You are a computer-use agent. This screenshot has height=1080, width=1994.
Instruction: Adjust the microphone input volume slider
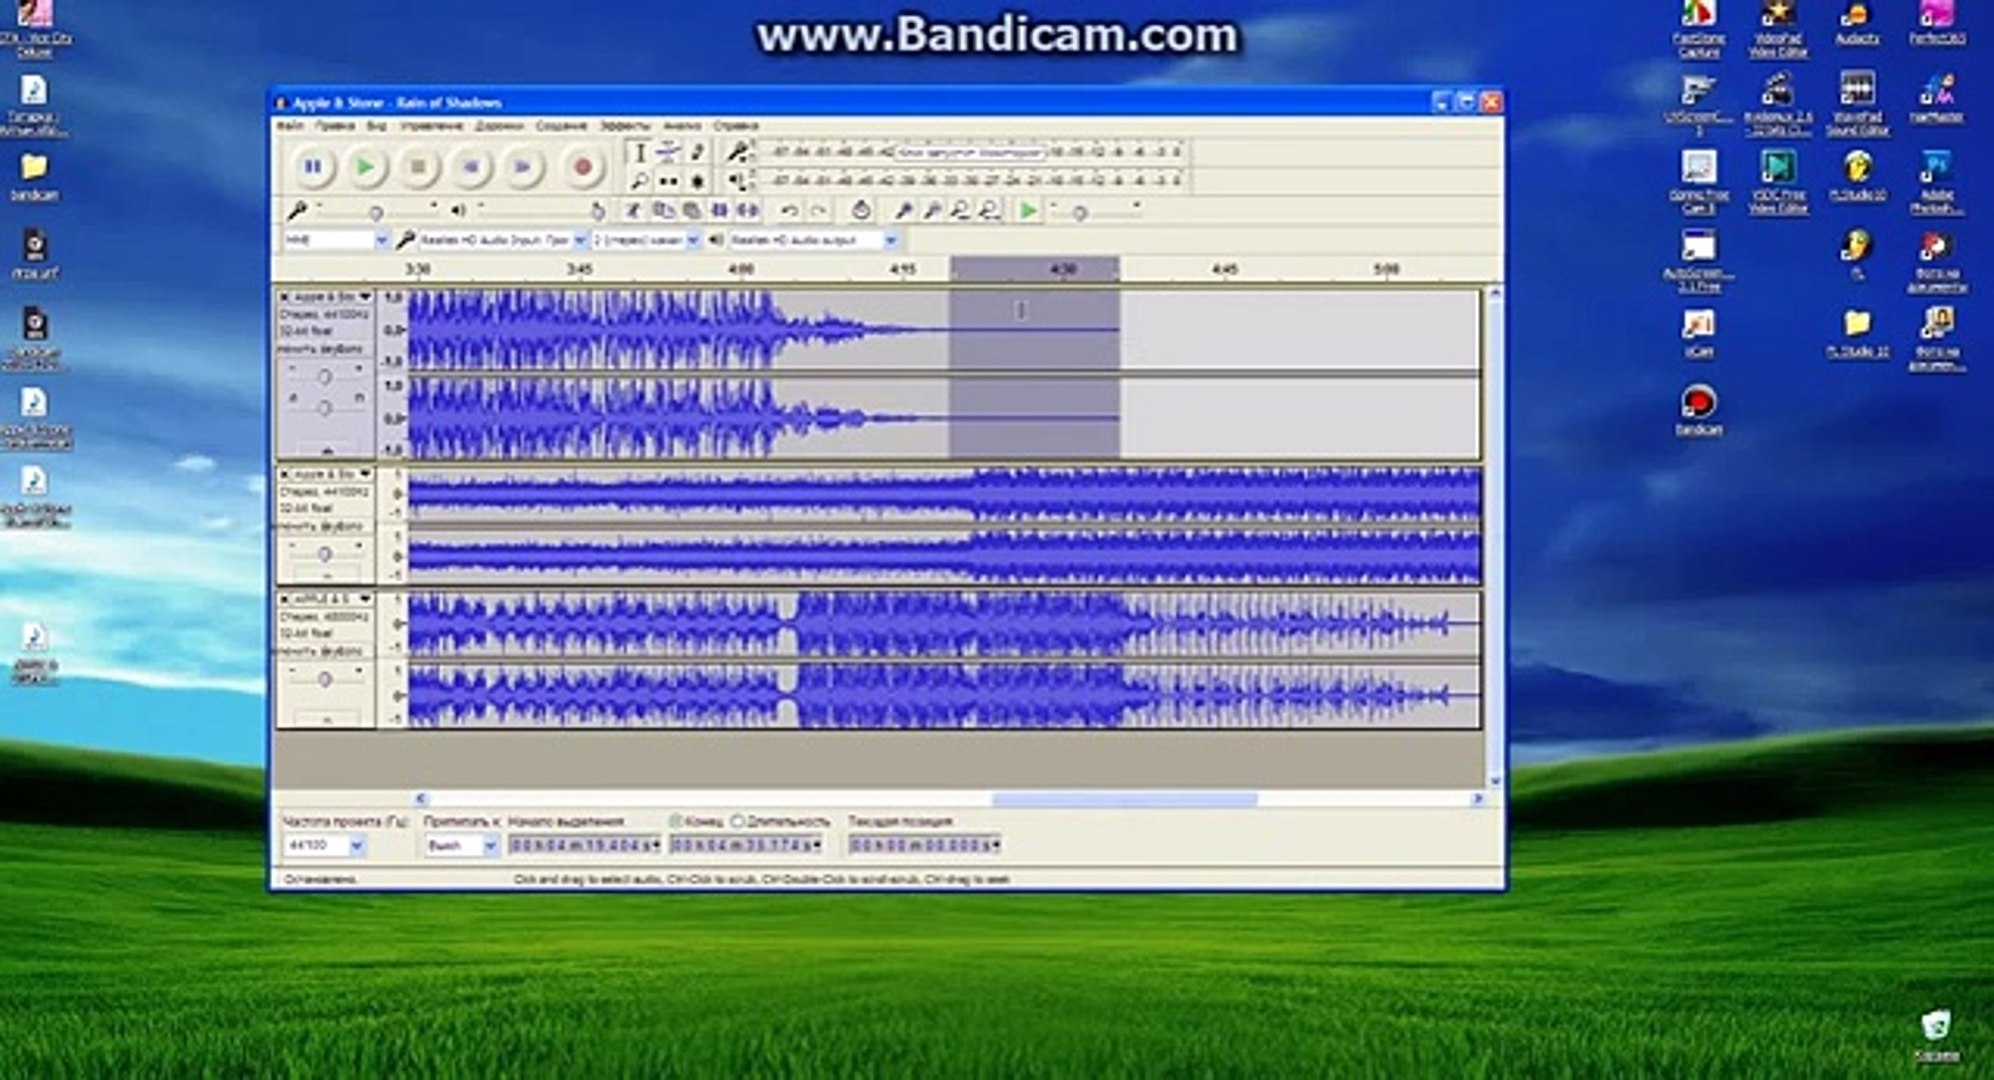coord(376,212)
